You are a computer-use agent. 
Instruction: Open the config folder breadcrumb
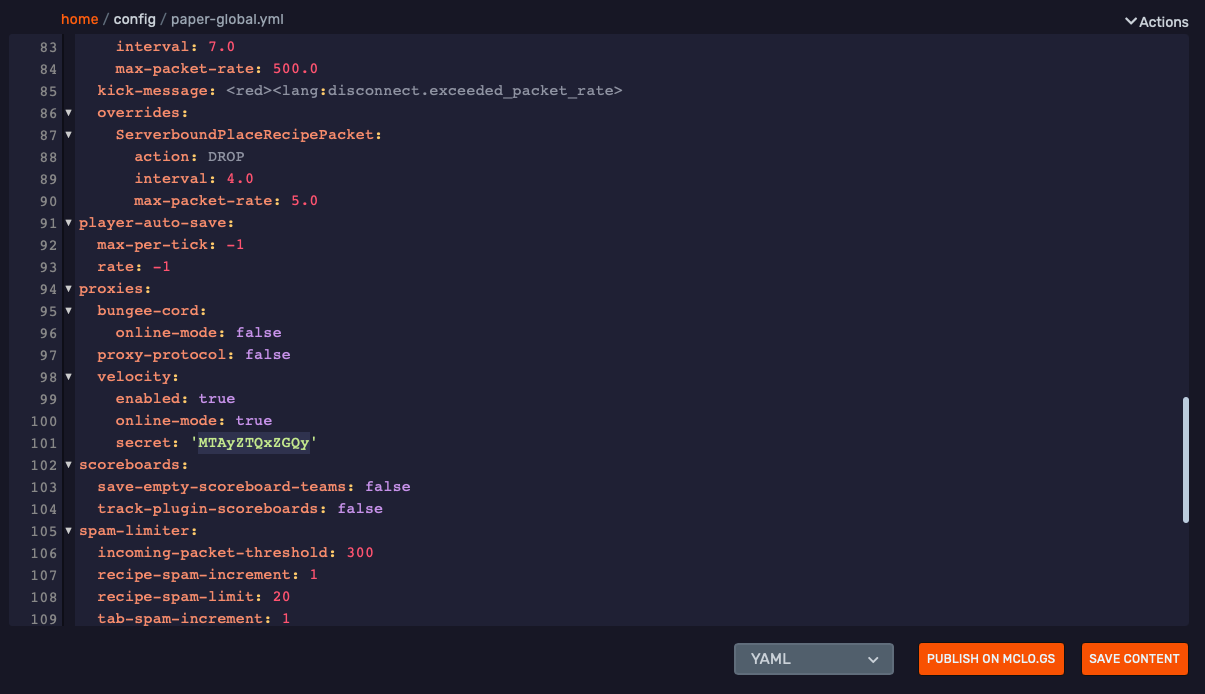(134, 19)
